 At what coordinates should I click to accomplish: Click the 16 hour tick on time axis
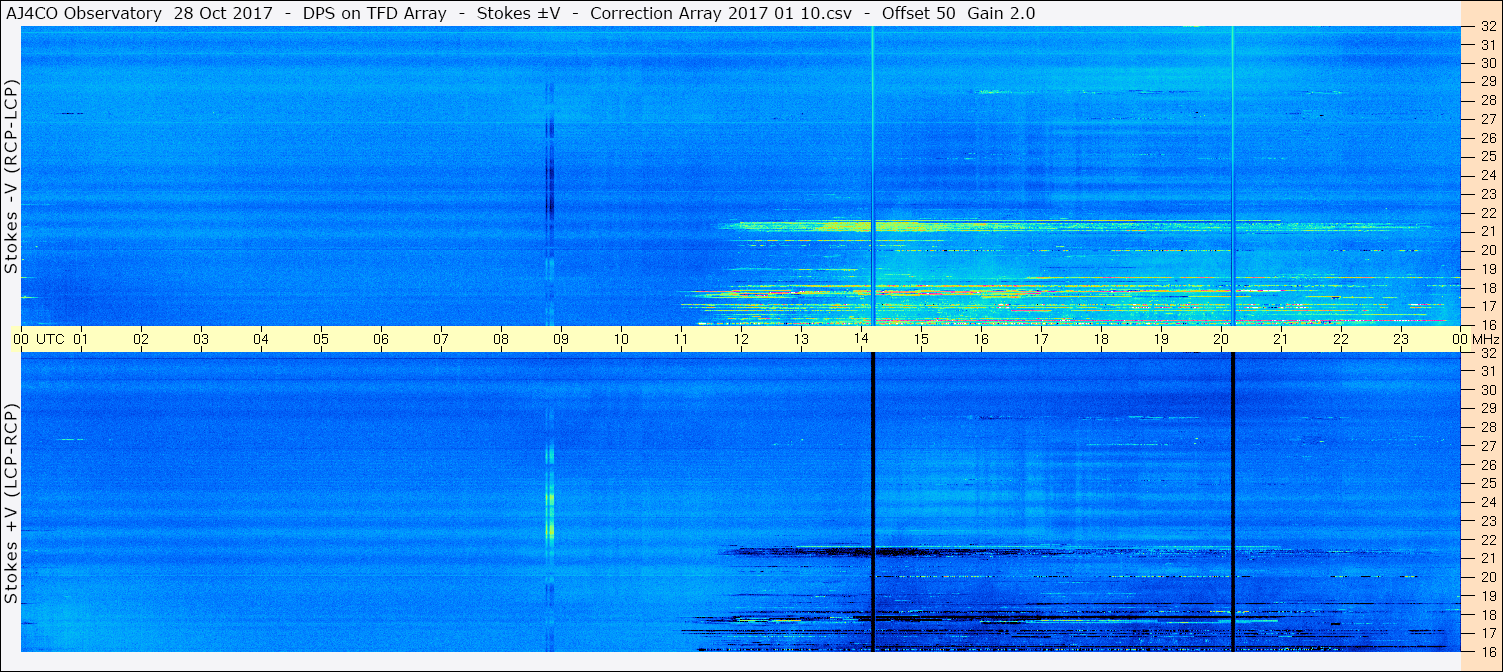point(981,339)
